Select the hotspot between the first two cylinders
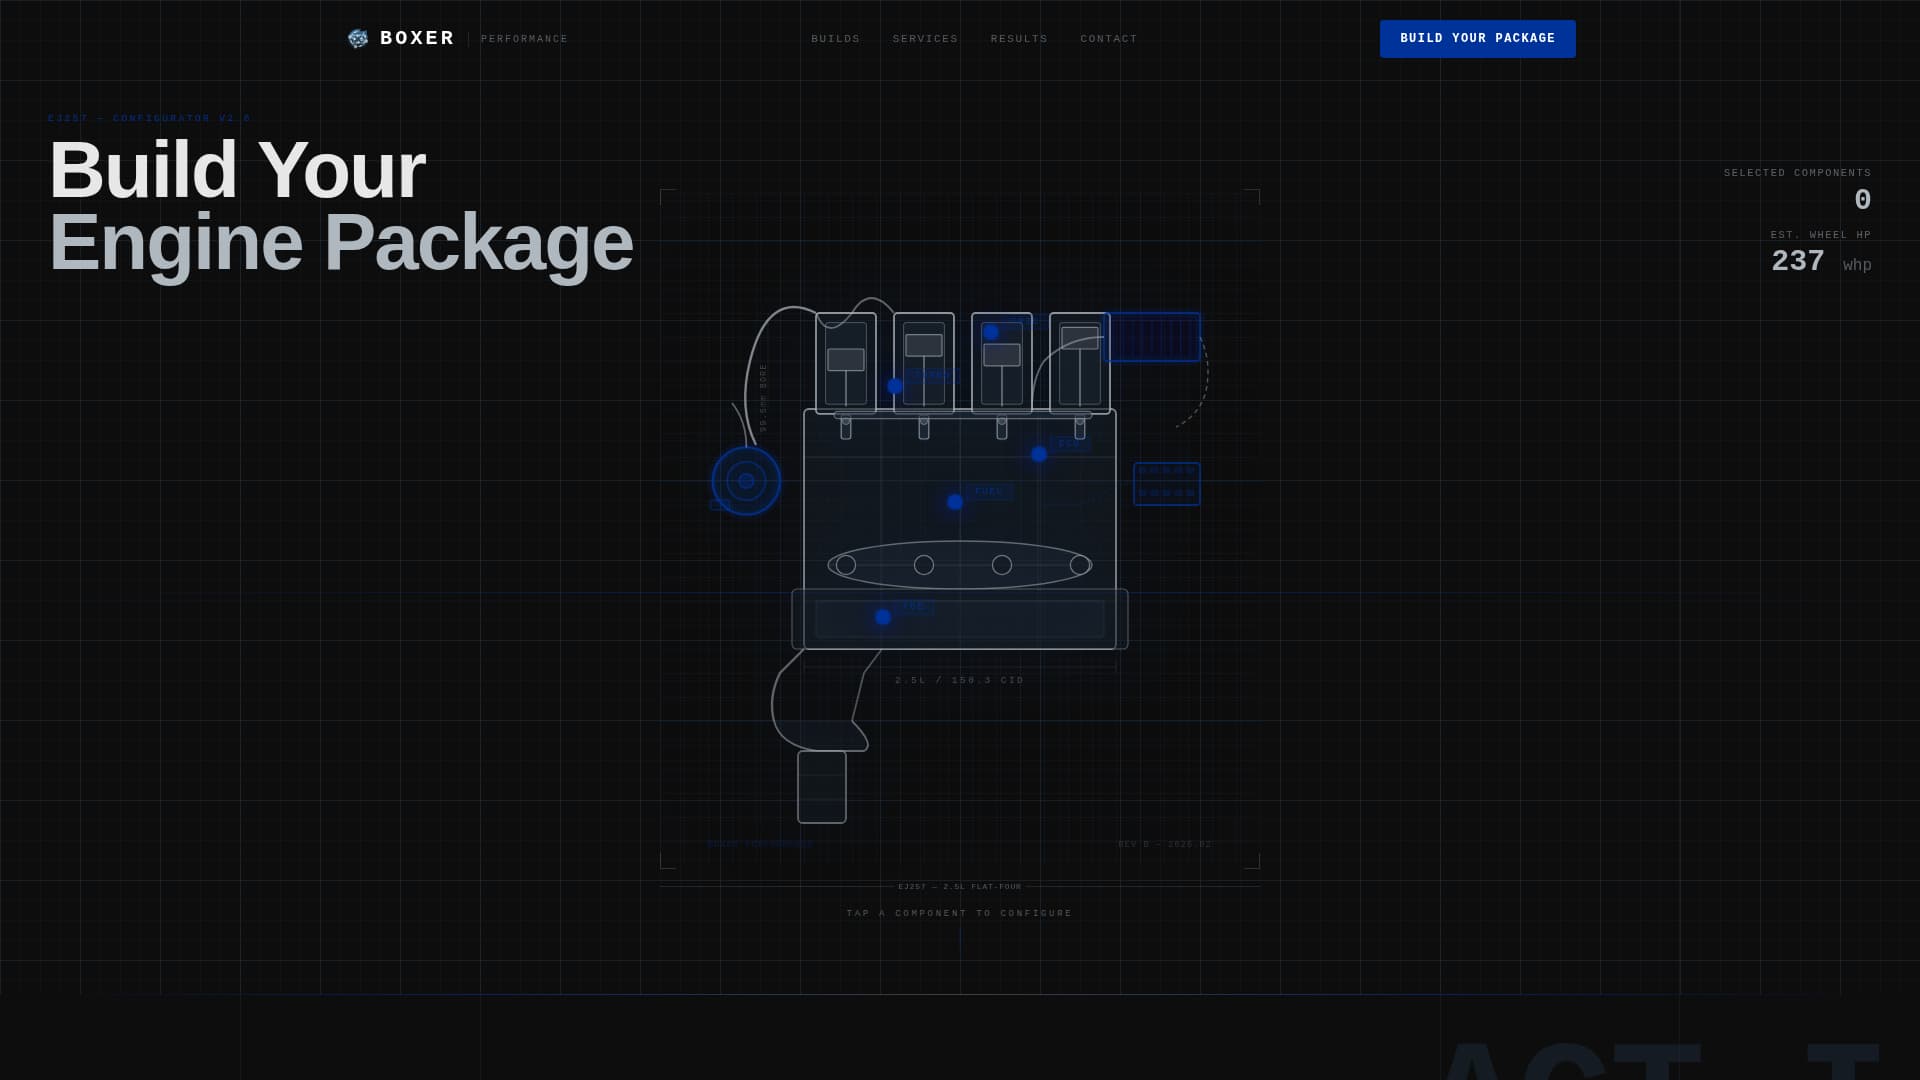 (x=895, y=386)
